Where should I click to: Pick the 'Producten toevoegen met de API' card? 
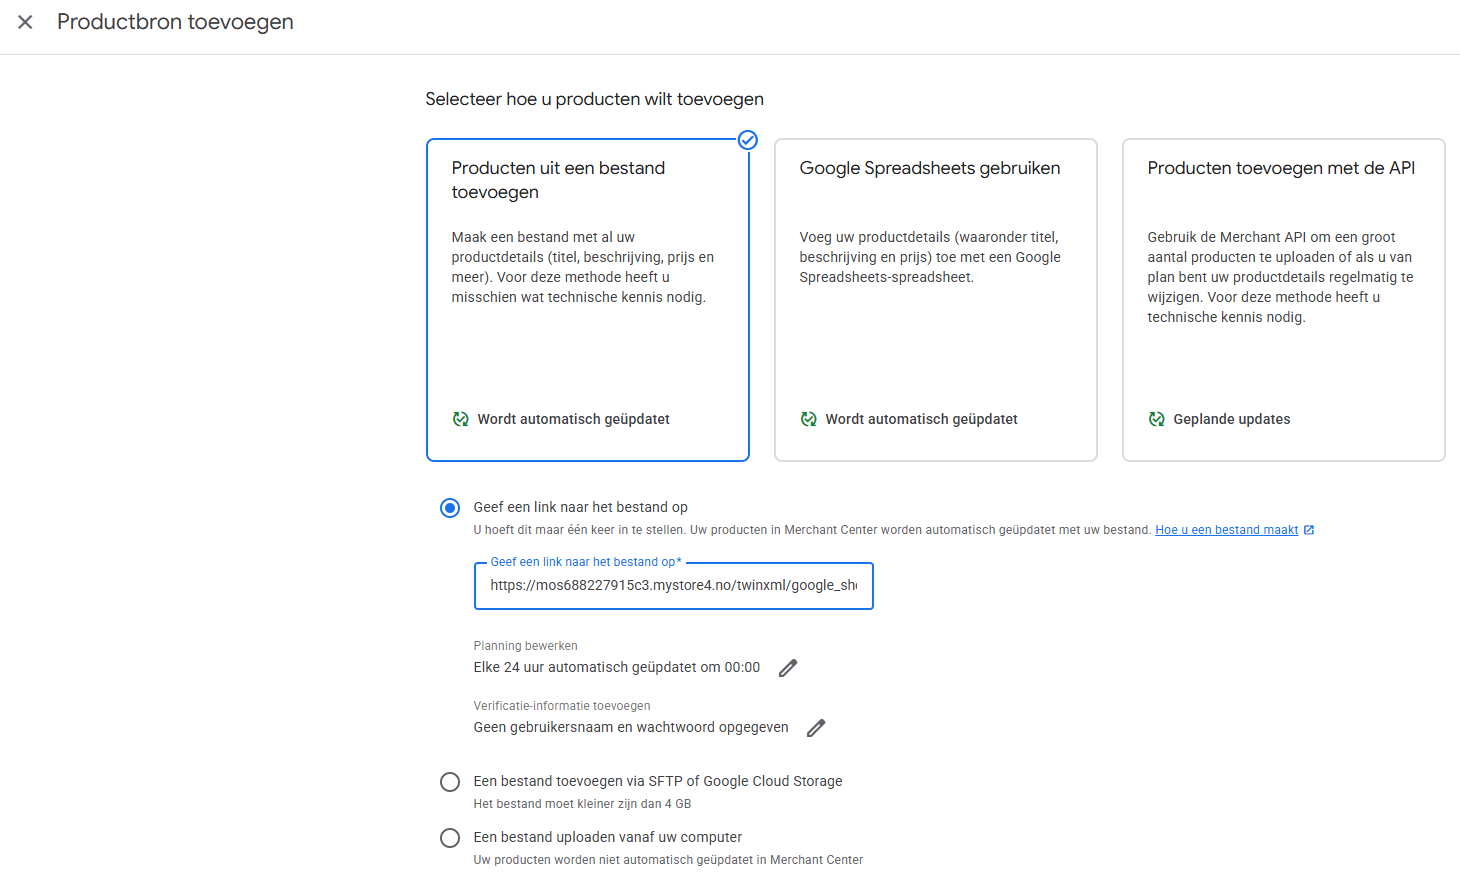[x=1283, y=300]
